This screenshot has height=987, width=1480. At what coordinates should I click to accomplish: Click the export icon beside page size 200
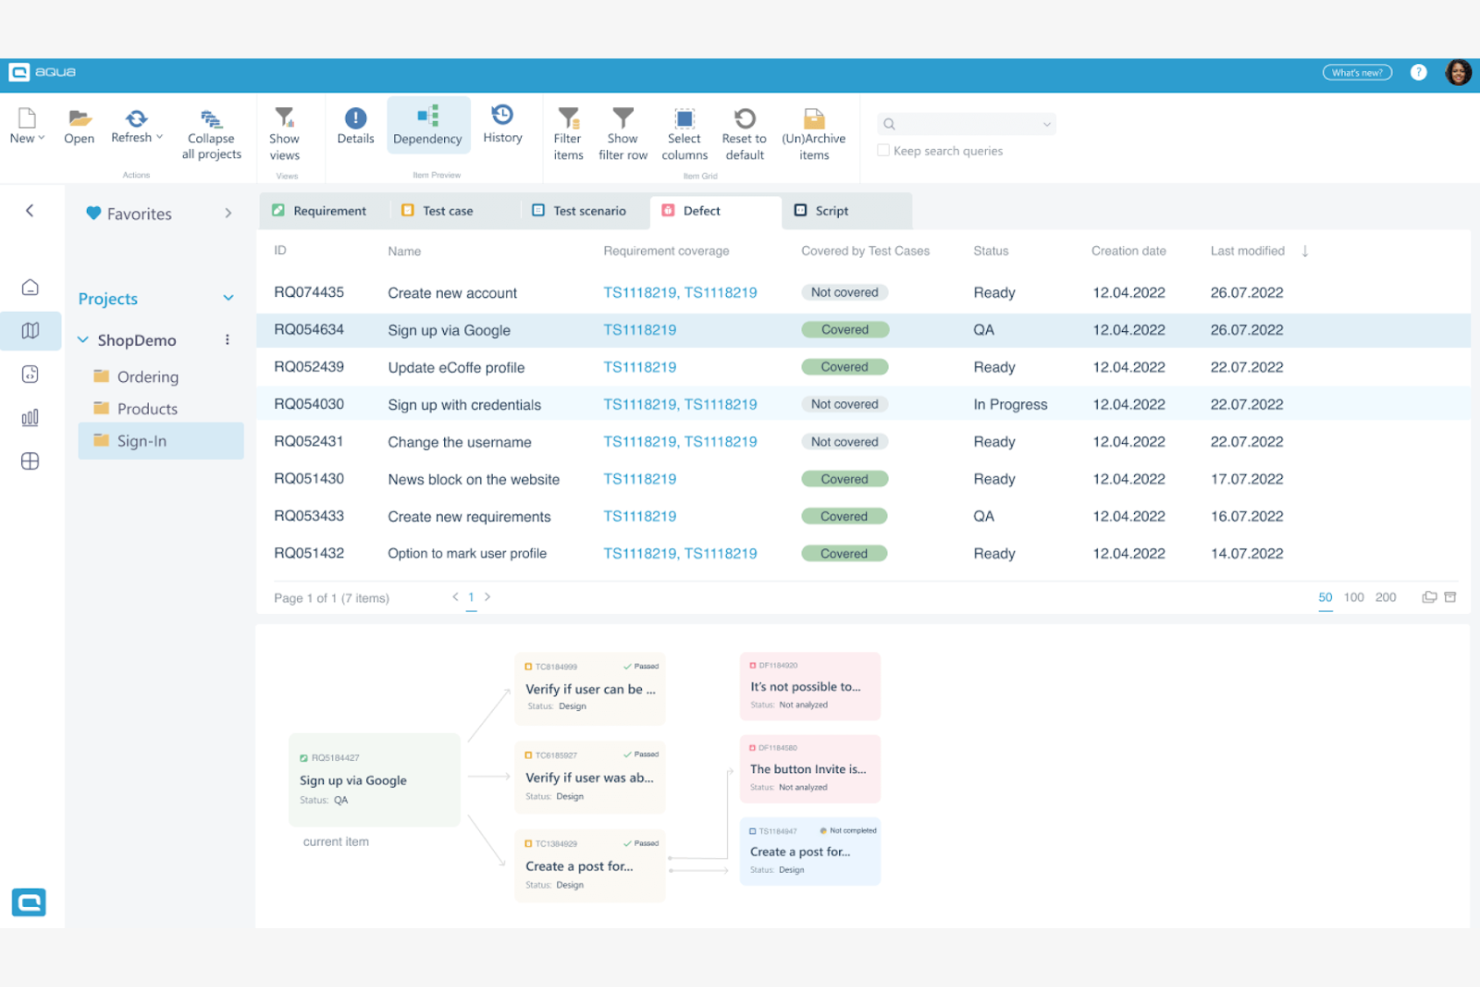1429,597
